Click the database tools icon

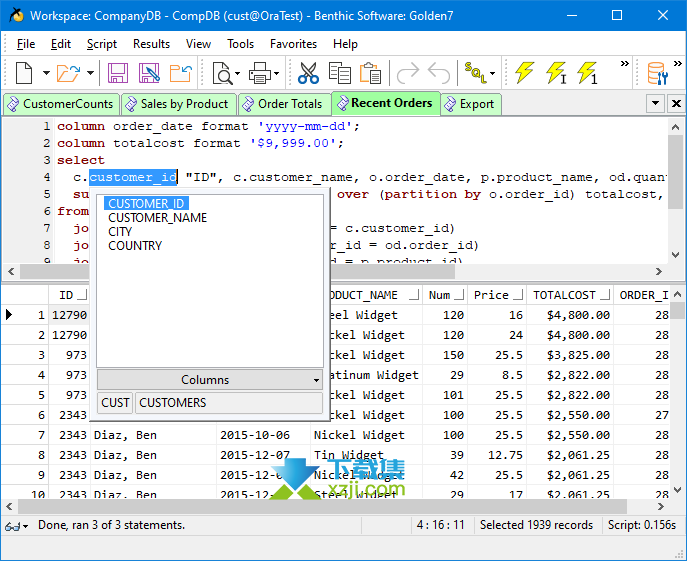point(657,73)
